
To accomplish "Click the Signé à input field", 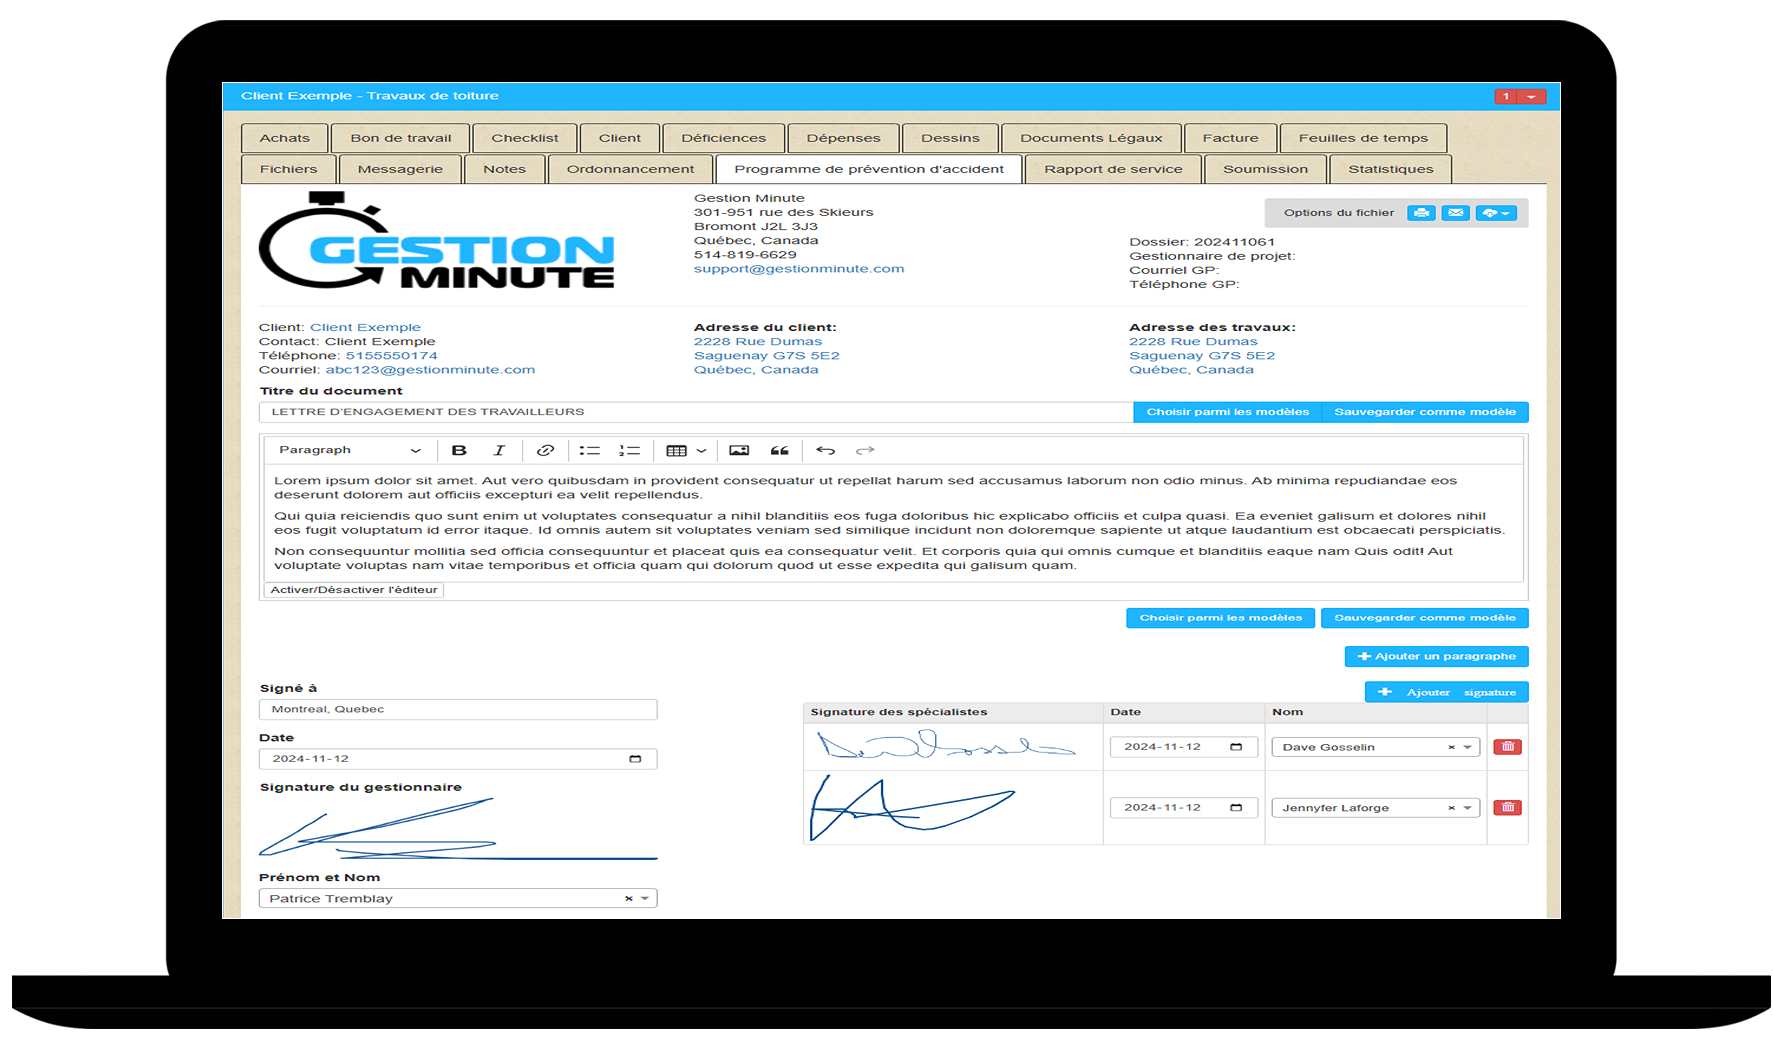I will 458,710.
